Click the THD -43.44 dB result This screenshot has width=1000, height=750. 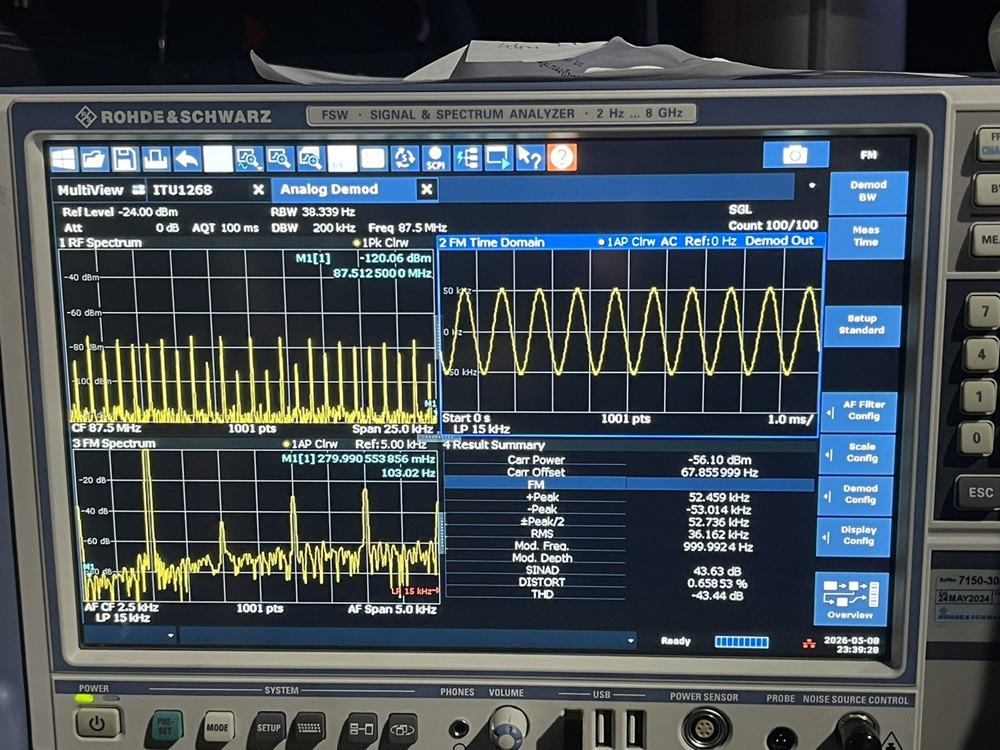click(717, 596)
